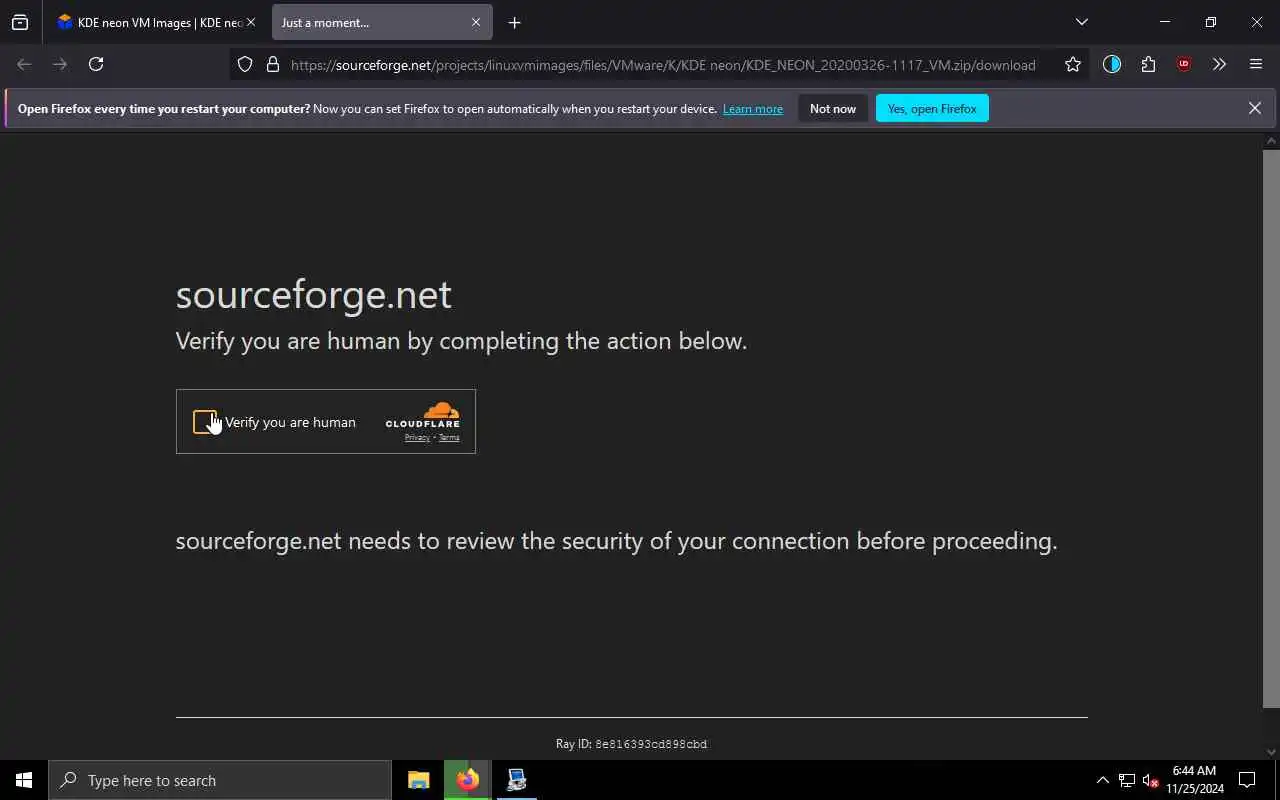Bookmark this page with star icon
This screenshot has width=1280, height=800.
click(1073, 64)
